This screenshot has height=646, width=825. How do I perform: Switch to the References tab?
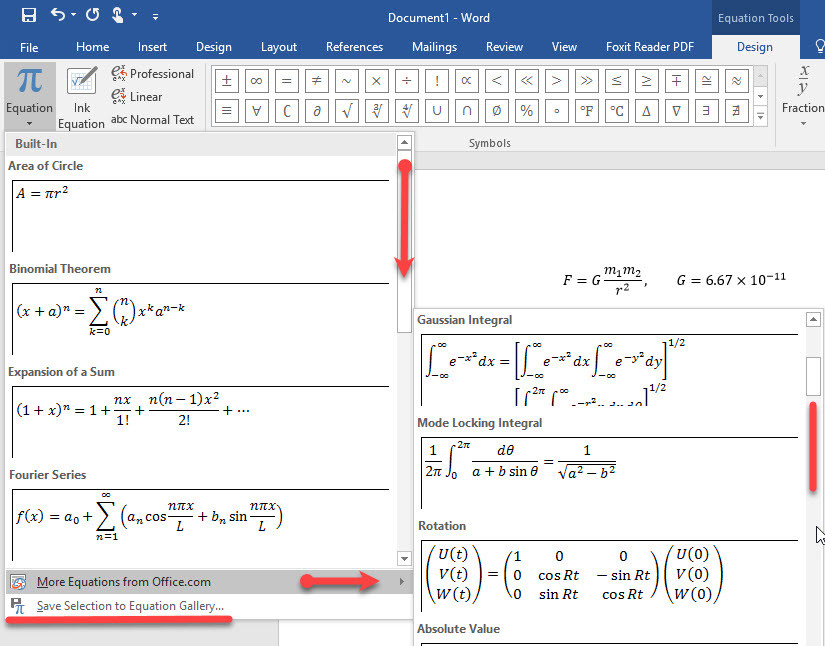click(x=354, y=47)
